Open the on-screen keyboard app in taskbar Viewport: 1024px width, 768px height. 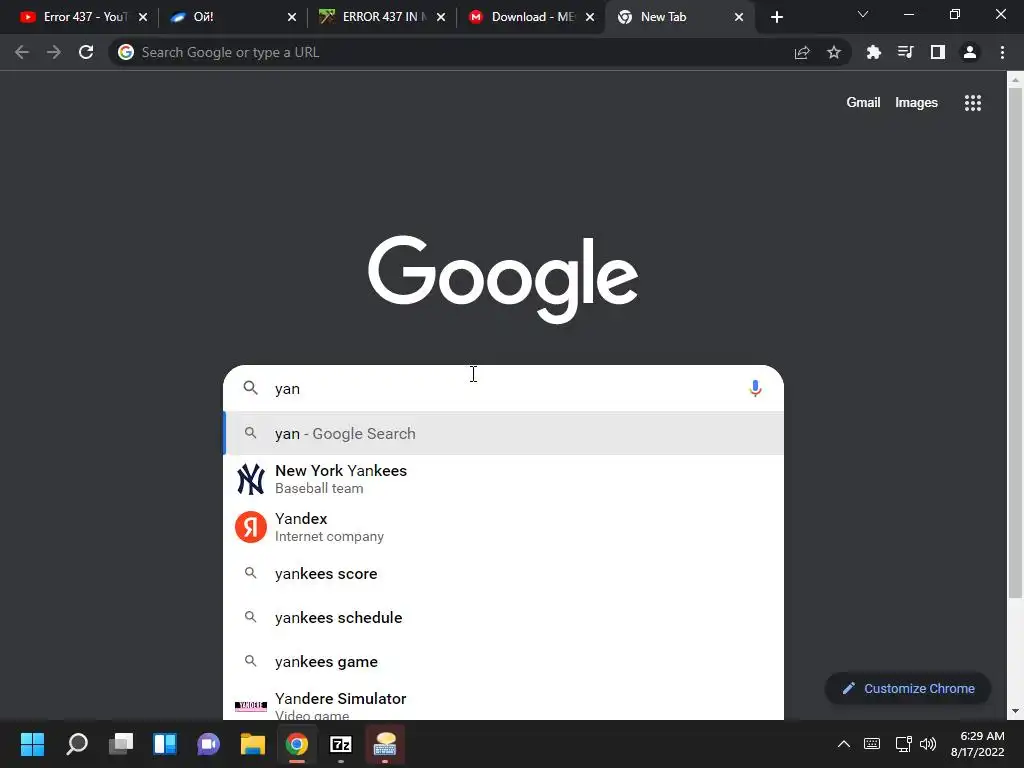385,744
